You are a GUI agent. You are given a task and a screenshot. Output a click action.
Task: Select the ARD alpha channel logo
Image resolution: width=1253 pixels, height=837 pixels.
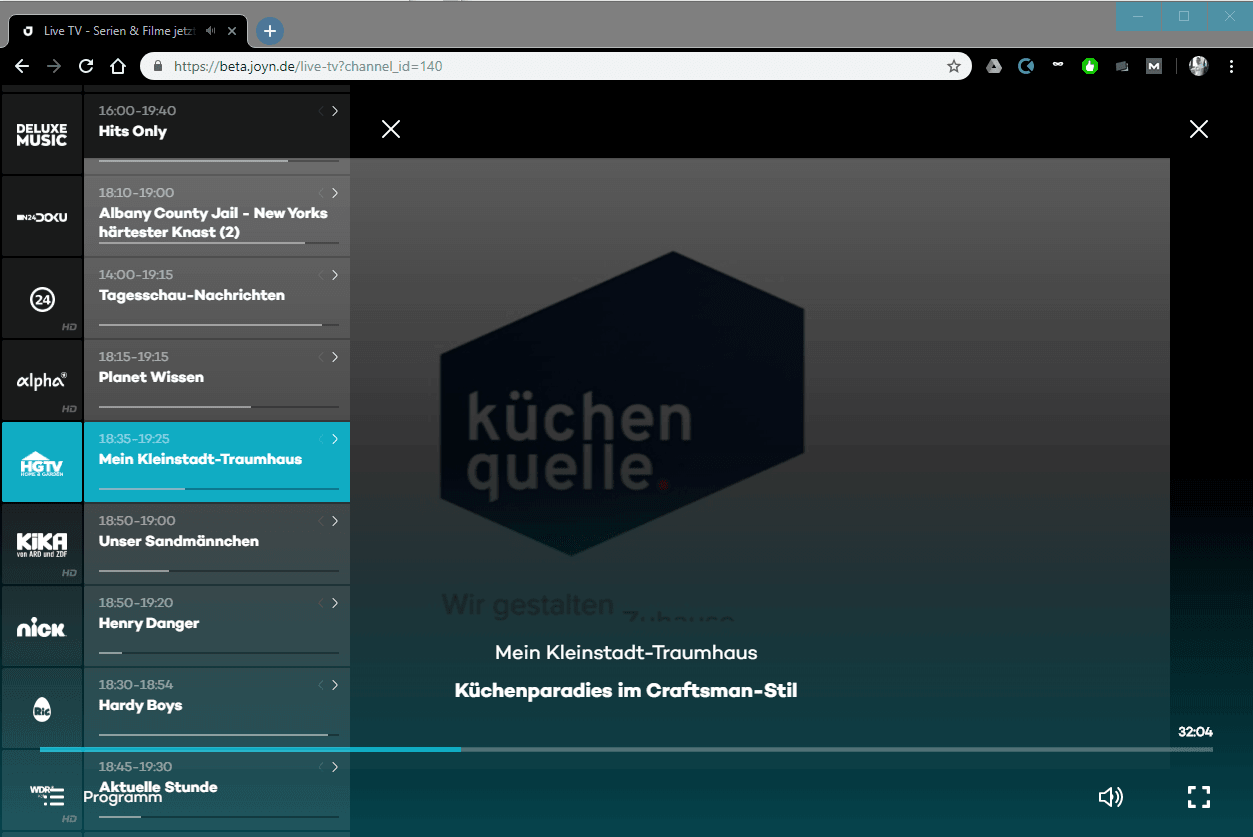tap(42, 381)
